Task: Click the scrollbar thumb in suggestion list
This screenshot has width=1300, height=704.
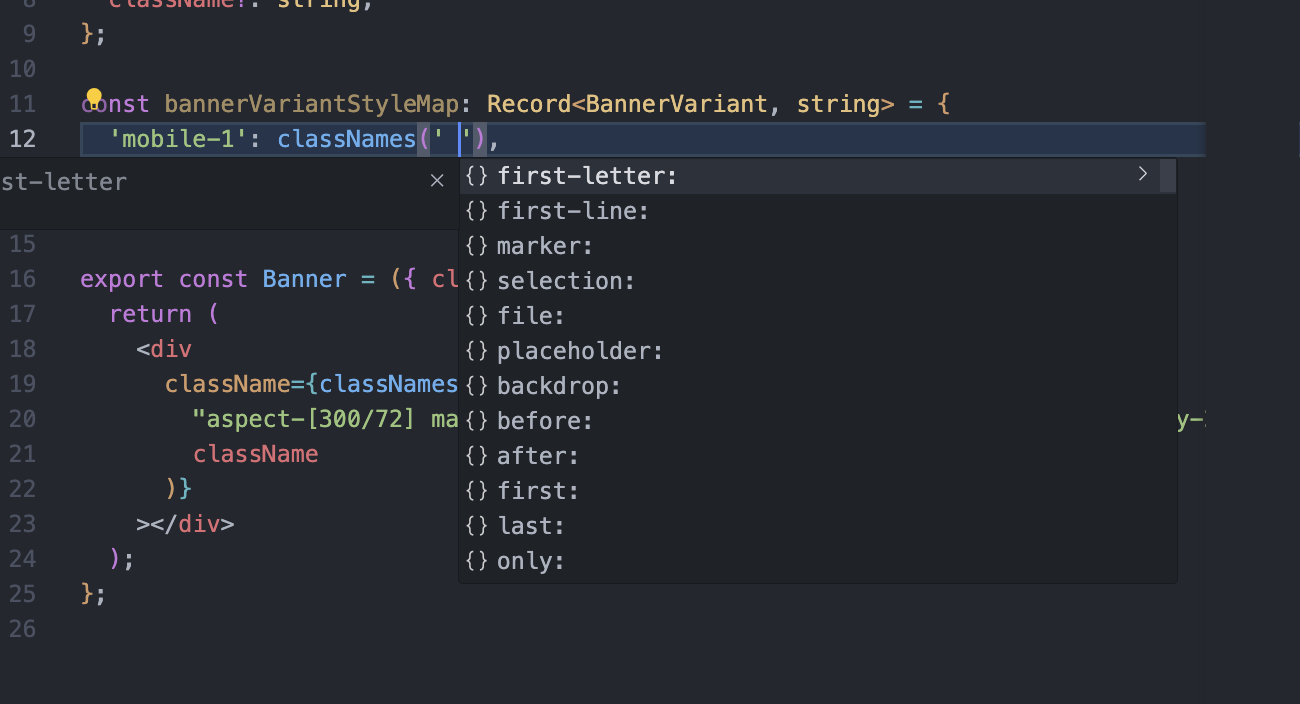Action: point(1167,175)
